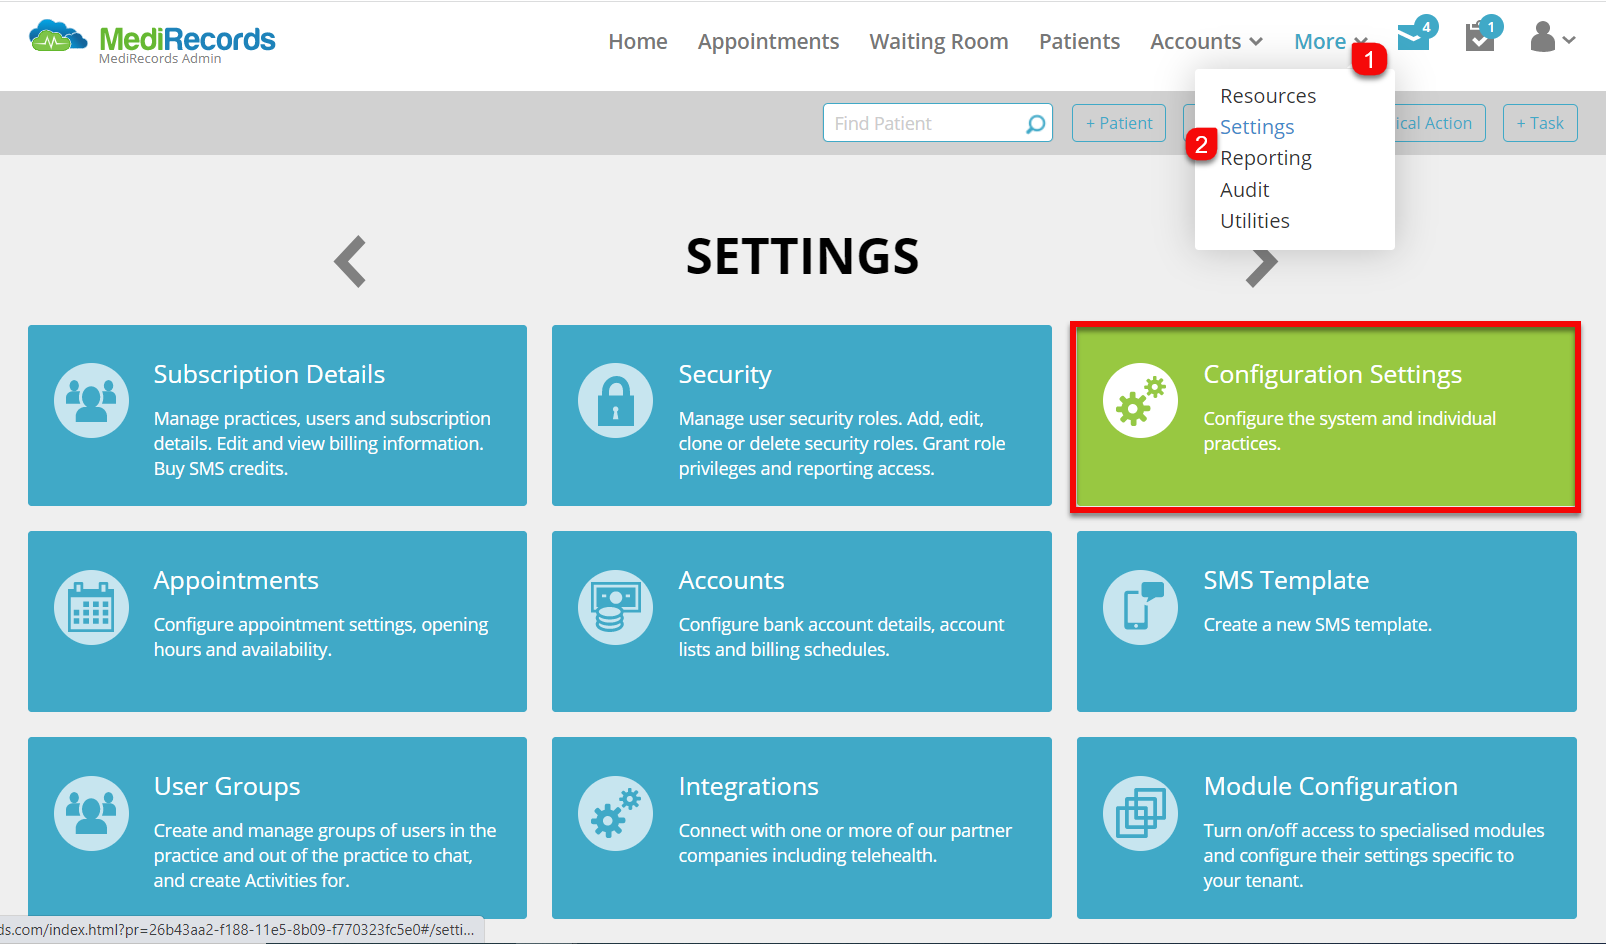Select Reporting from More menu

pyautogui.click(x=1266, y=158)
